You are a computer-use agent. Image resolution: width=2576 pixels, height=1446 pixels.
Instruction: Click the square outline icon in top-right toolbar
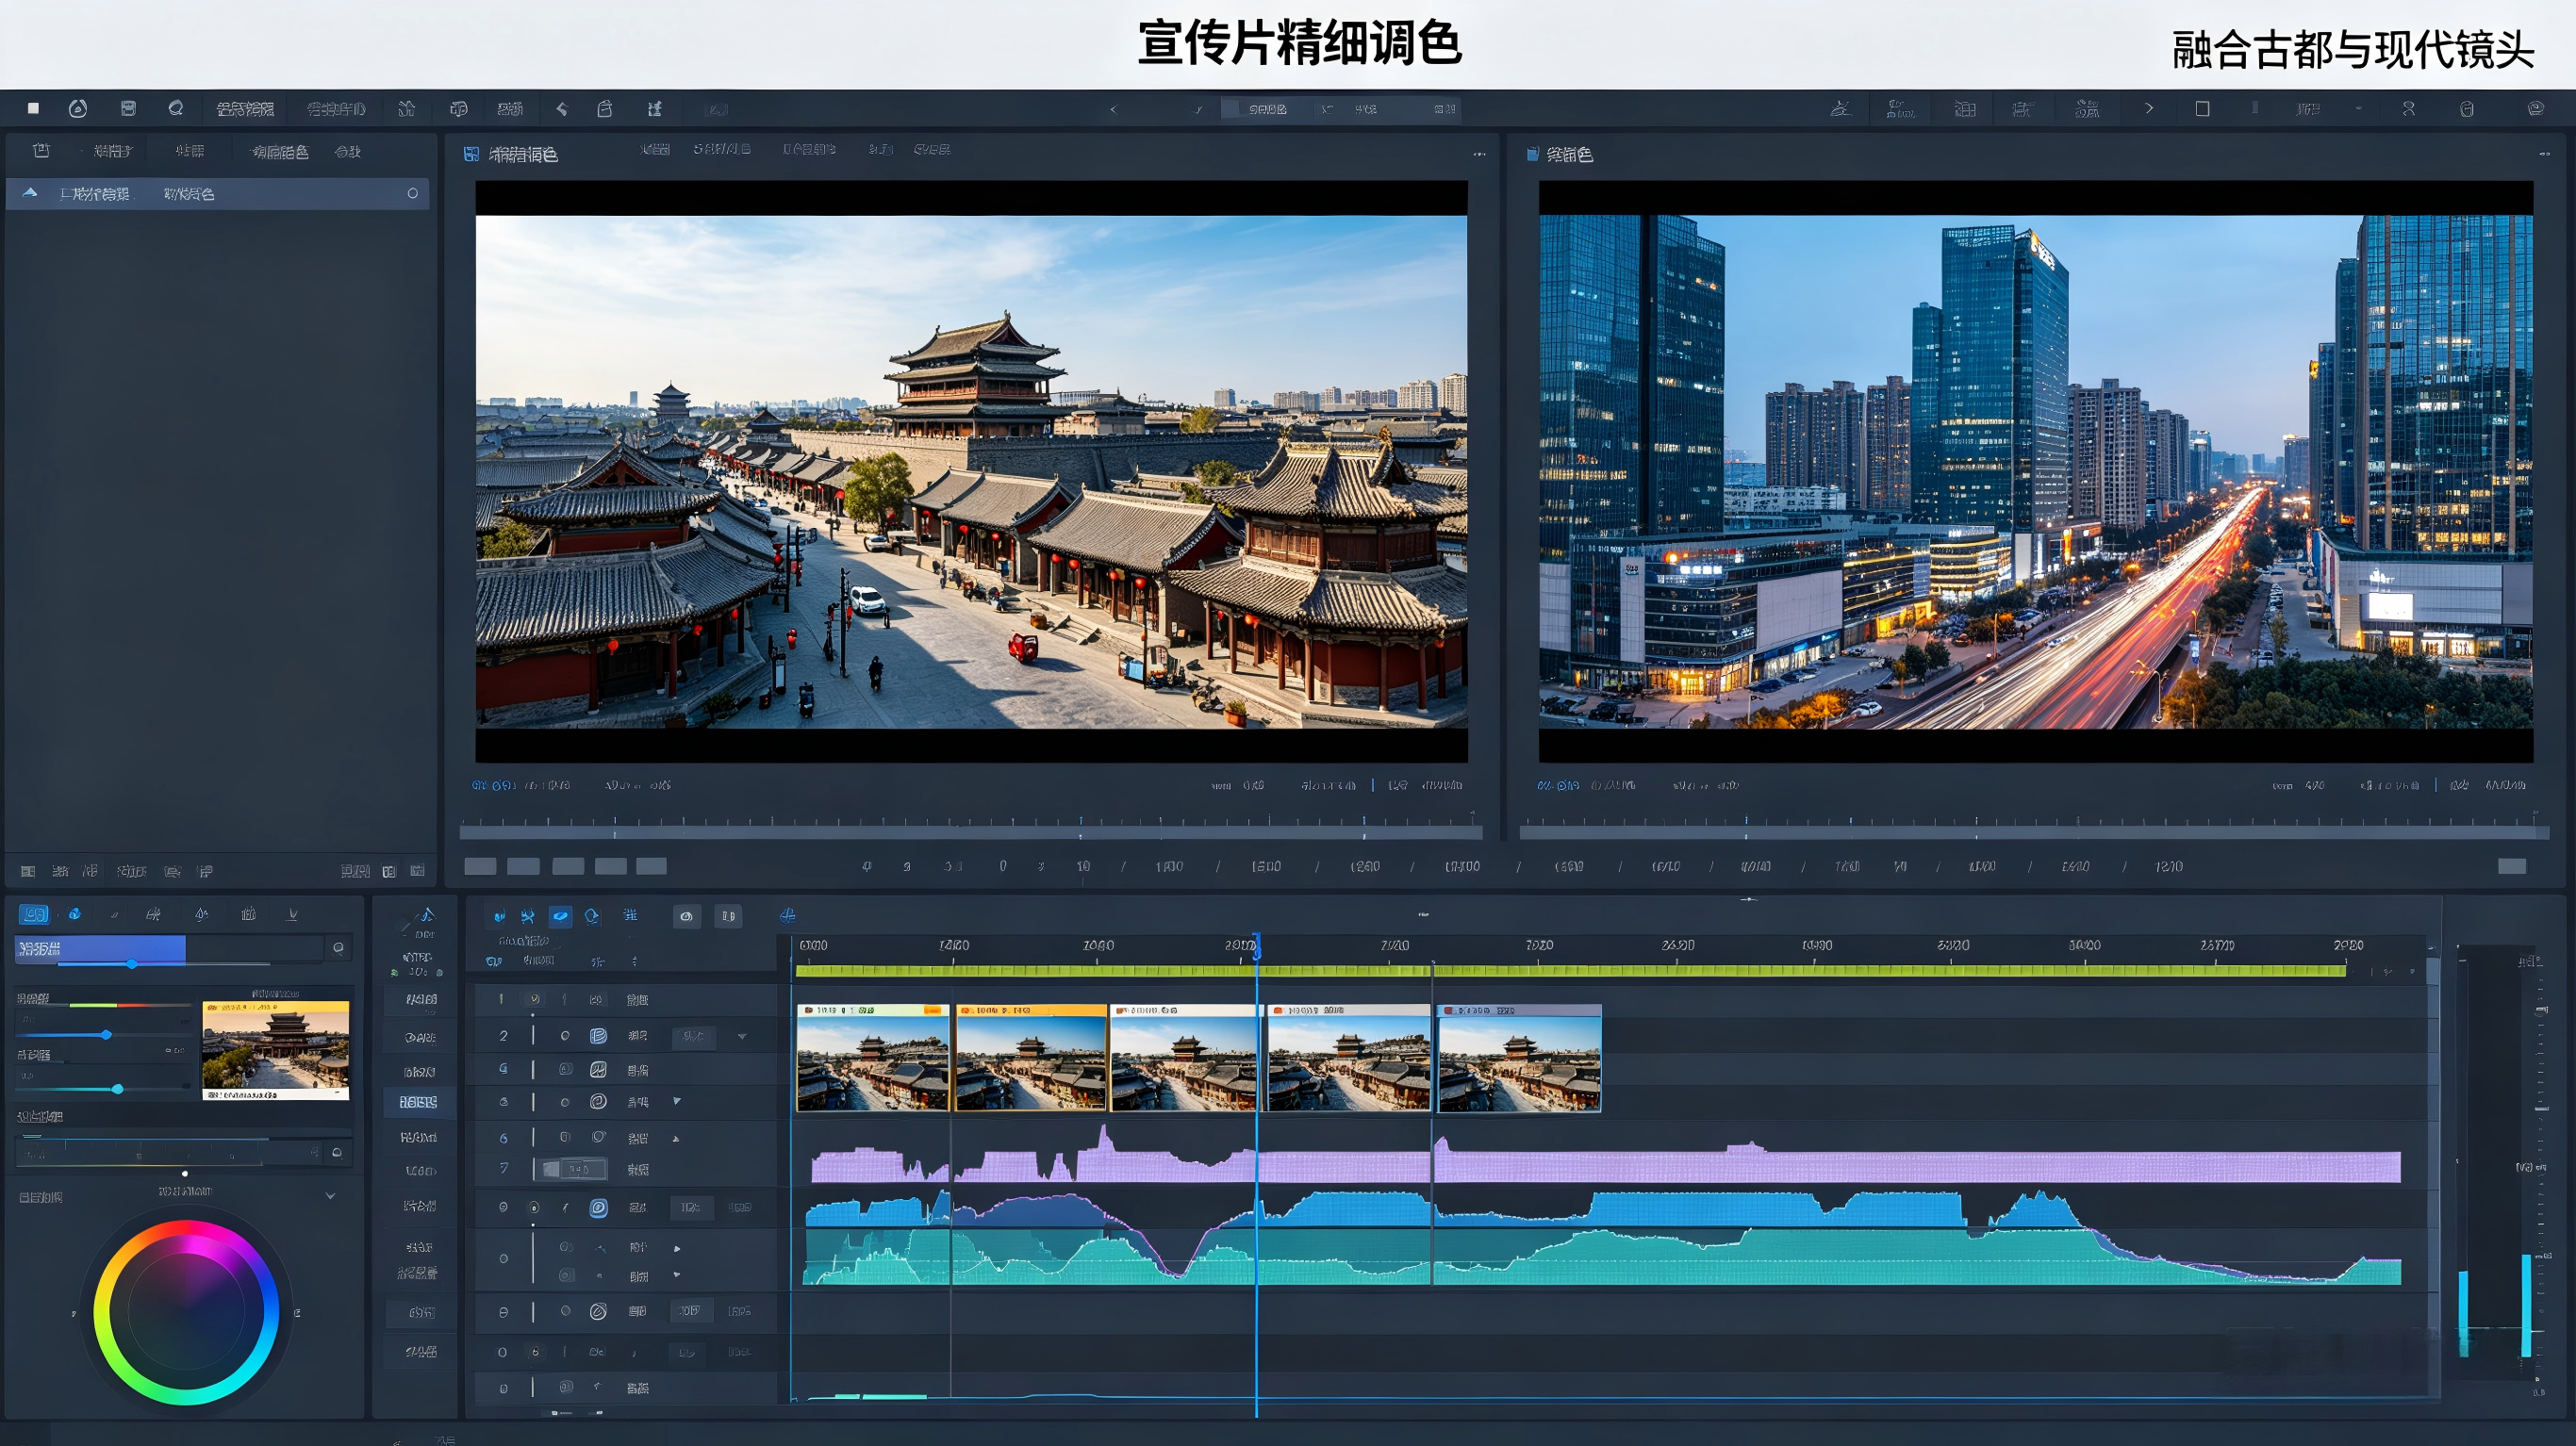[x=2202, y=108]
